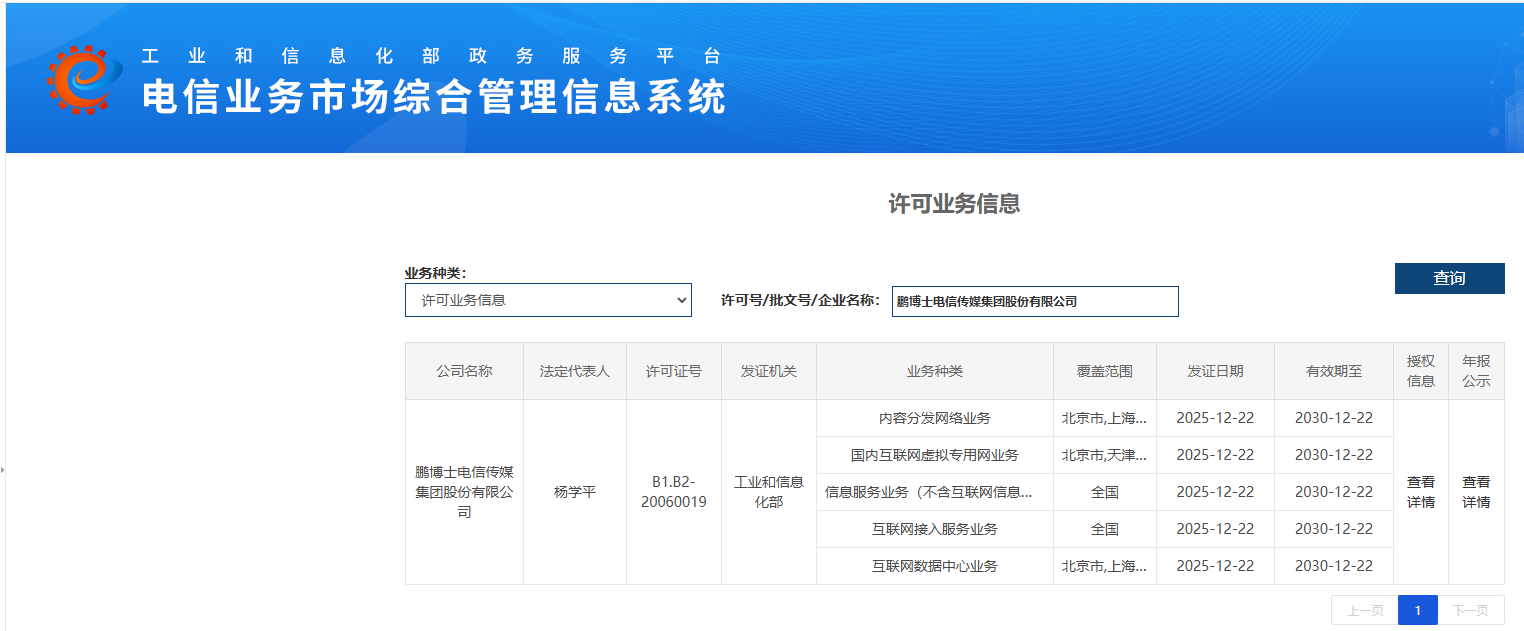Image resolution: width=1524 pixels, height=631 pixels.
Task: Click the 企业名称 search input field
Action: [x=1035, y=301]
